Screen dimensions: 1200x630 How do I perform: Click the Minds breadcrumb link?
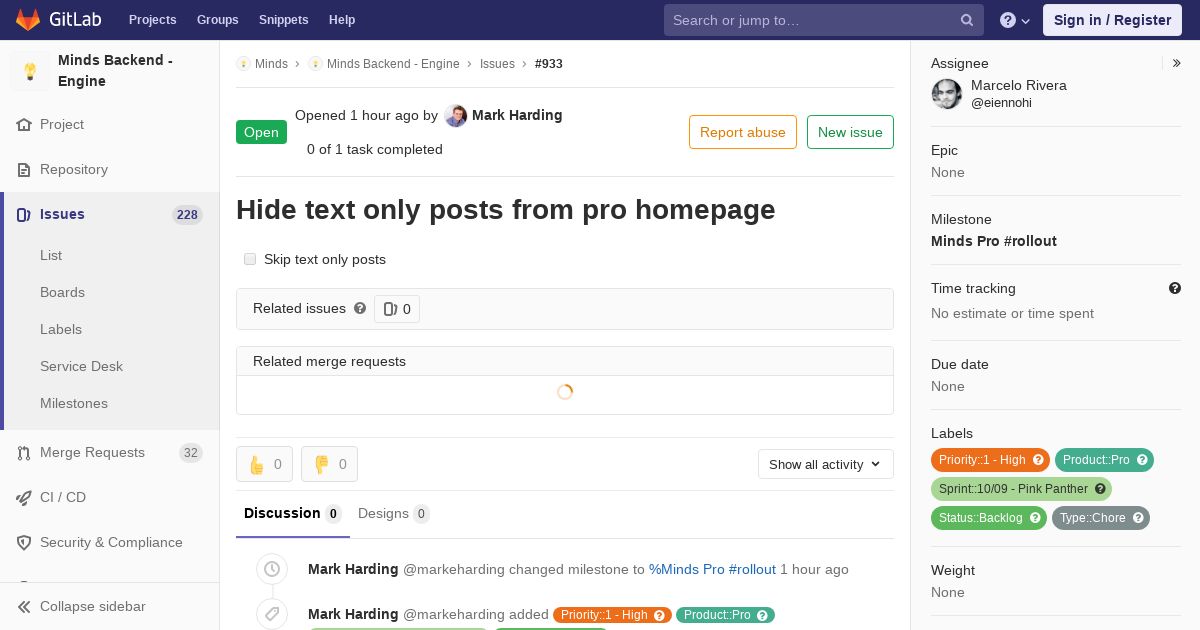(271, 63)
